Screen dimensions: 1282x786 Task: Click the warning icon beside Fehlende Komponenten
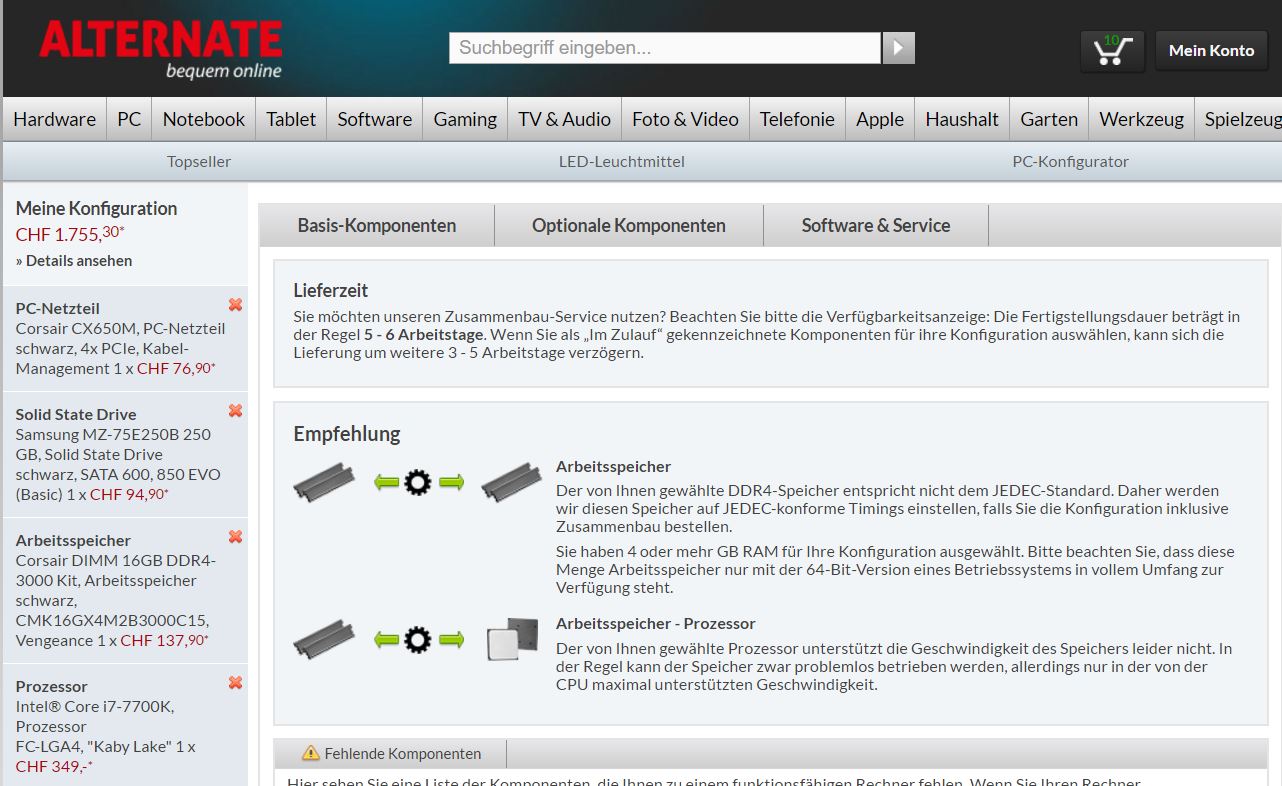tap(311, 753)
